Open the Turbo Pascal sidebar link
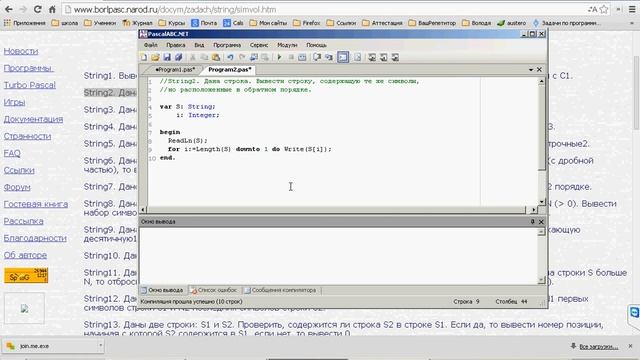The image size is (640, 360). click(30, 85)
